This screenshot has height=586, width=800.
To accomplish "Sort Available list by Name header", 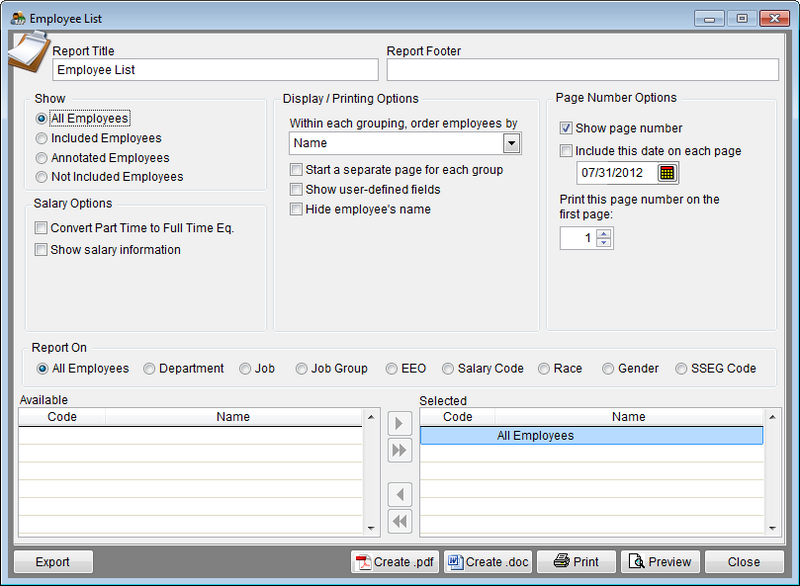I will [233, 417].
